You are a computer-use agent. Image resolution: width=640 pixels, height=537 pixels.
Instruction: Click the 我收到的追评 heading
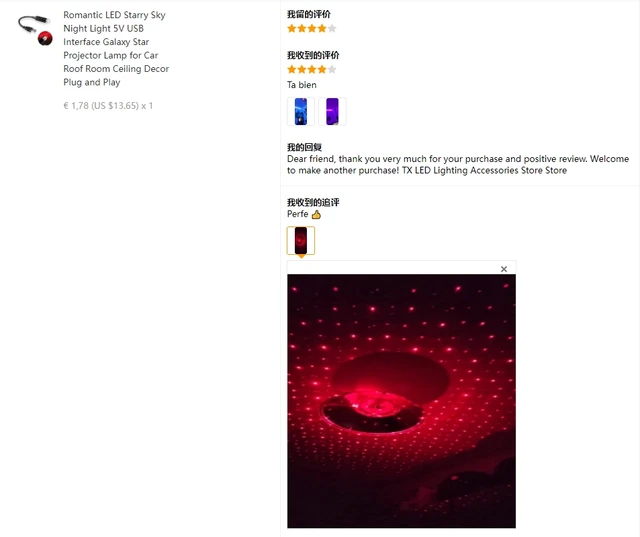click(x=313, y=202)
